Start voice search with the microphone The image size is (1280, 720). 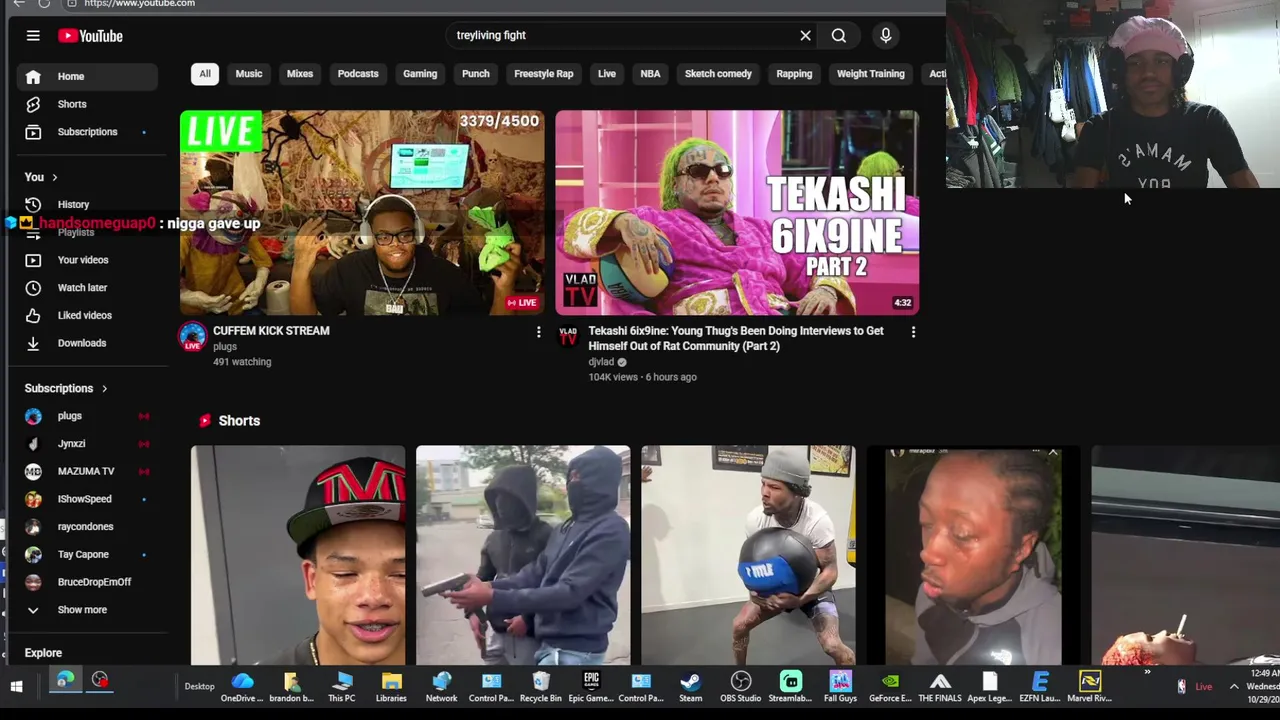point(885,36)
